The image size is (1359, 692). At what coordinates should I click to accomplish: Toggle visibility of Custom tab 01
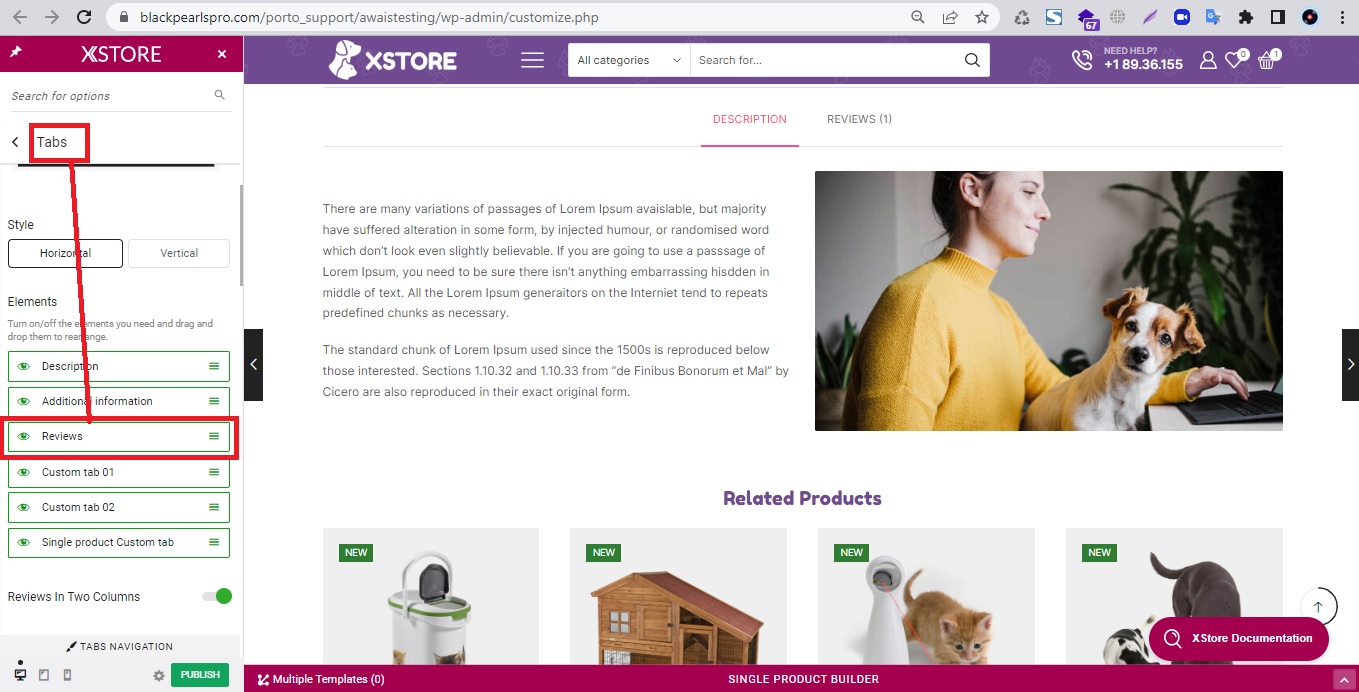24,472
